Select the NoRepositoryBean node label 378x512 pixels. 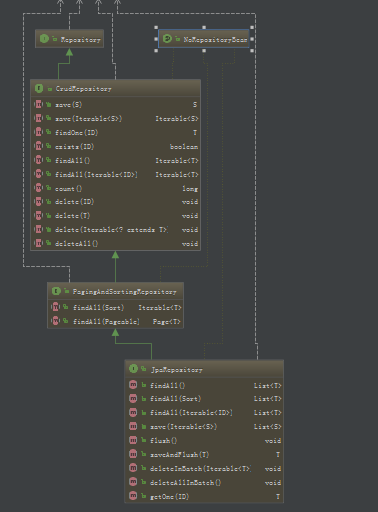pos(215,39)
